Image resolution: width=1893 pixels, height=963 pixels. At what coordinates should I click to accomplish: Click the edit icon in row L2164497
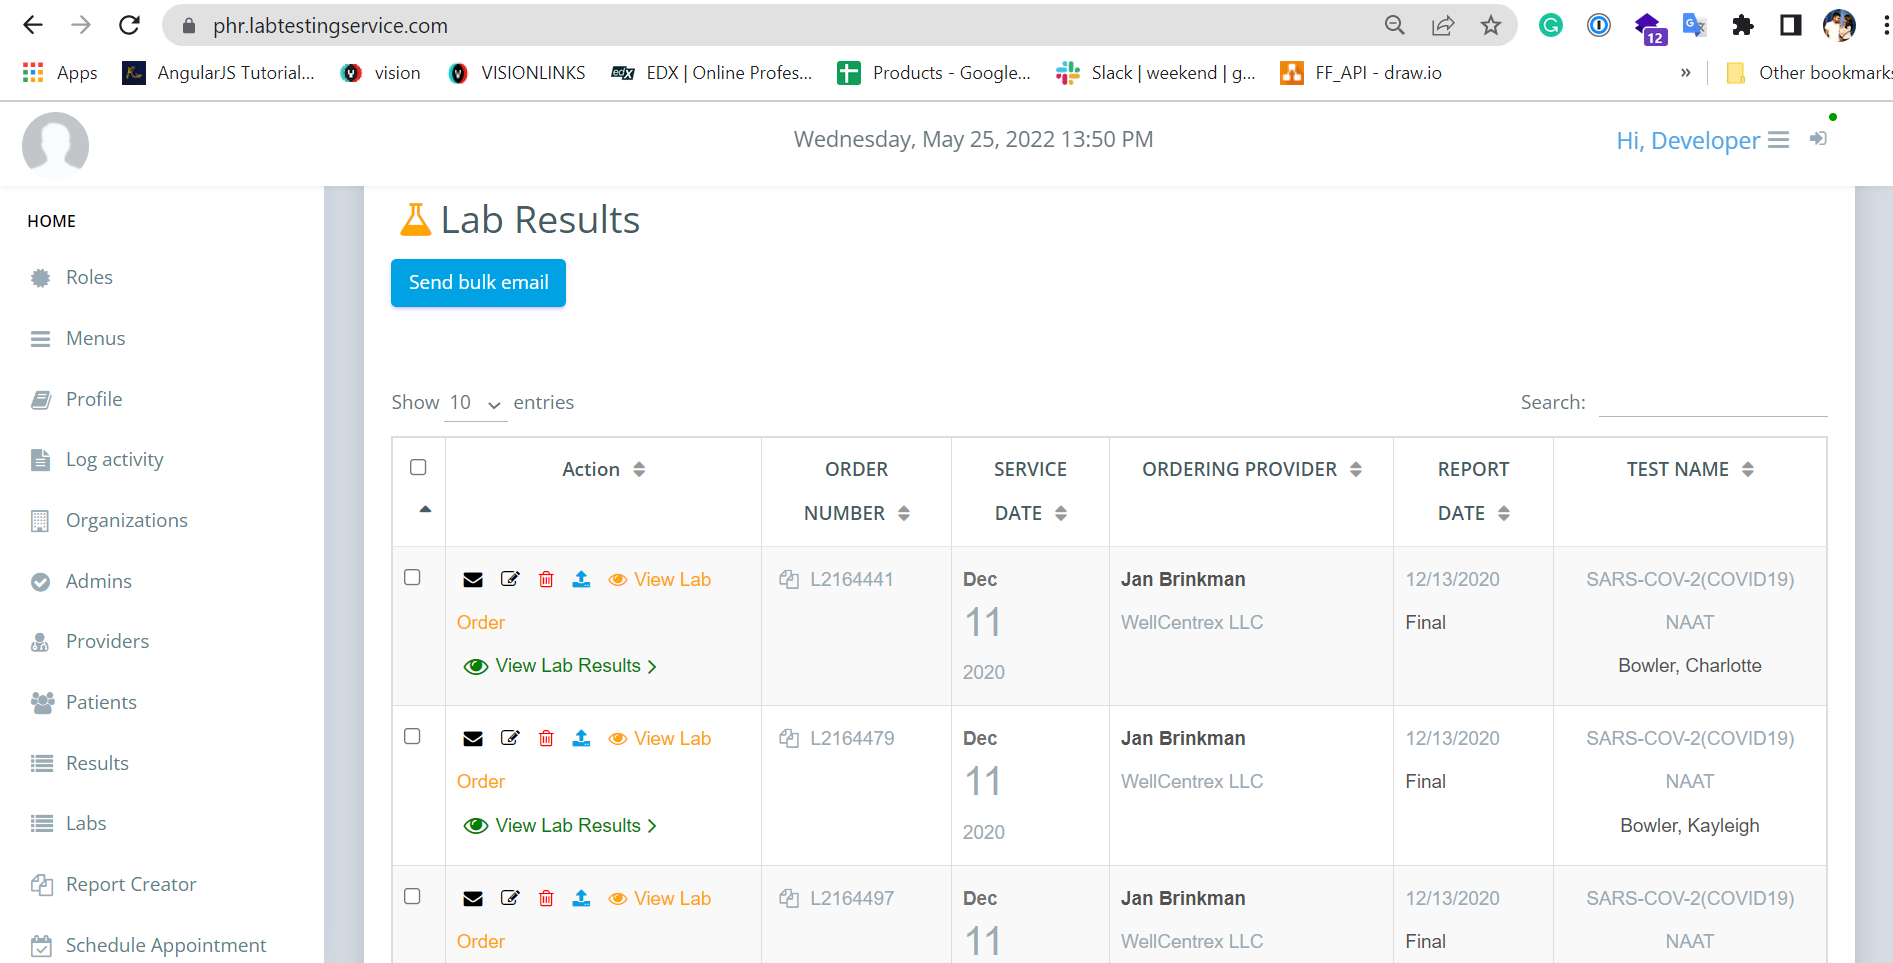tap(510, 898)
